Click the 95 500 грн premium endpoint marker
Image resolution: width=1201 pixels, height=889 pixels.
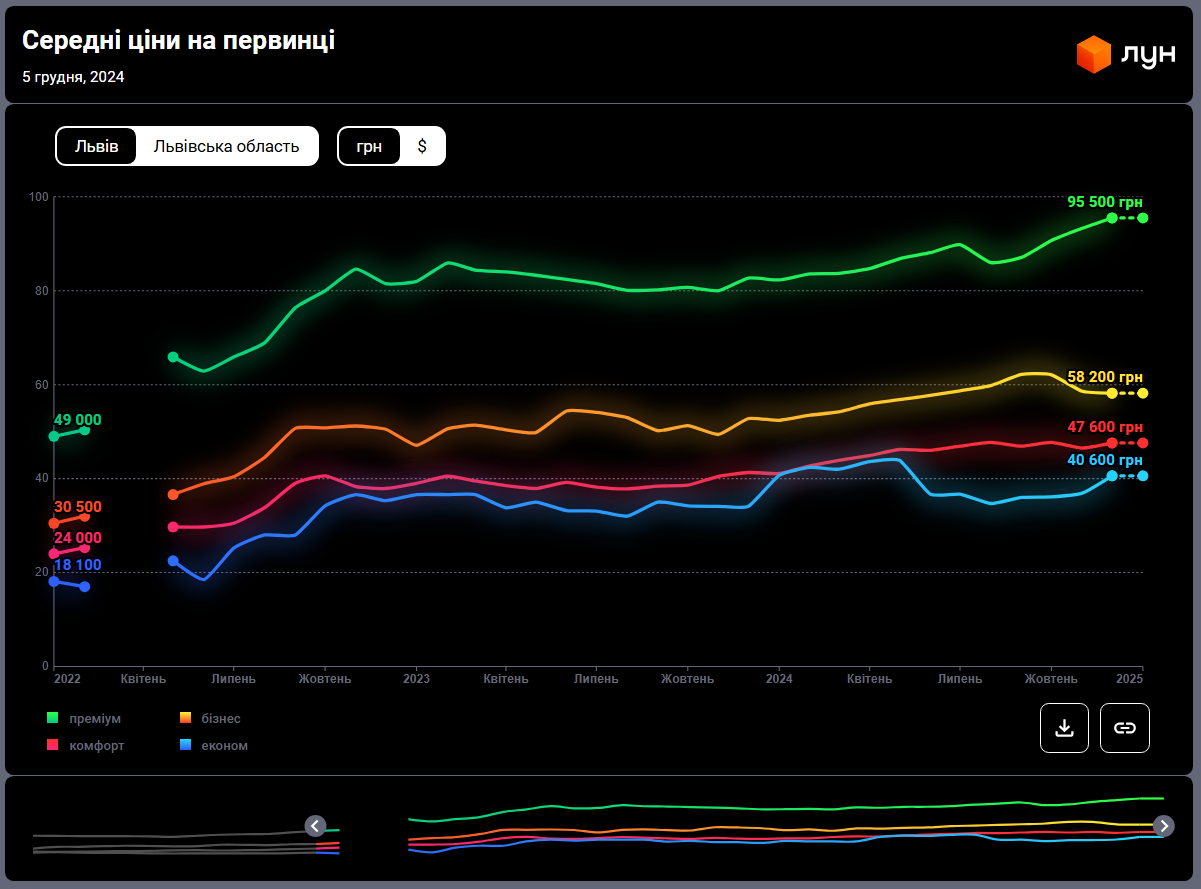[1112, 218]
